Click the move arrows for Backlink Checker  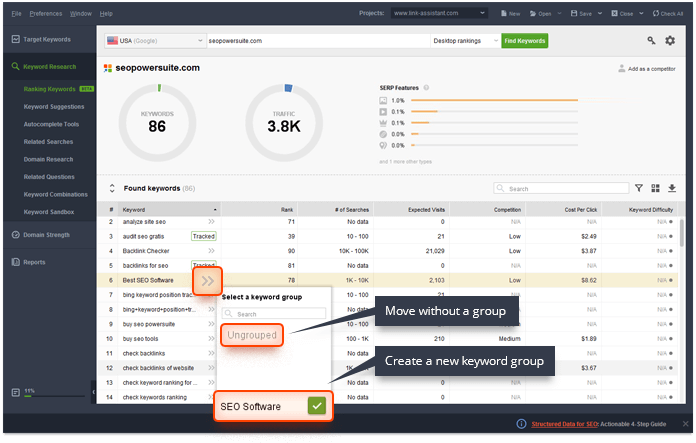pos(211,251)
